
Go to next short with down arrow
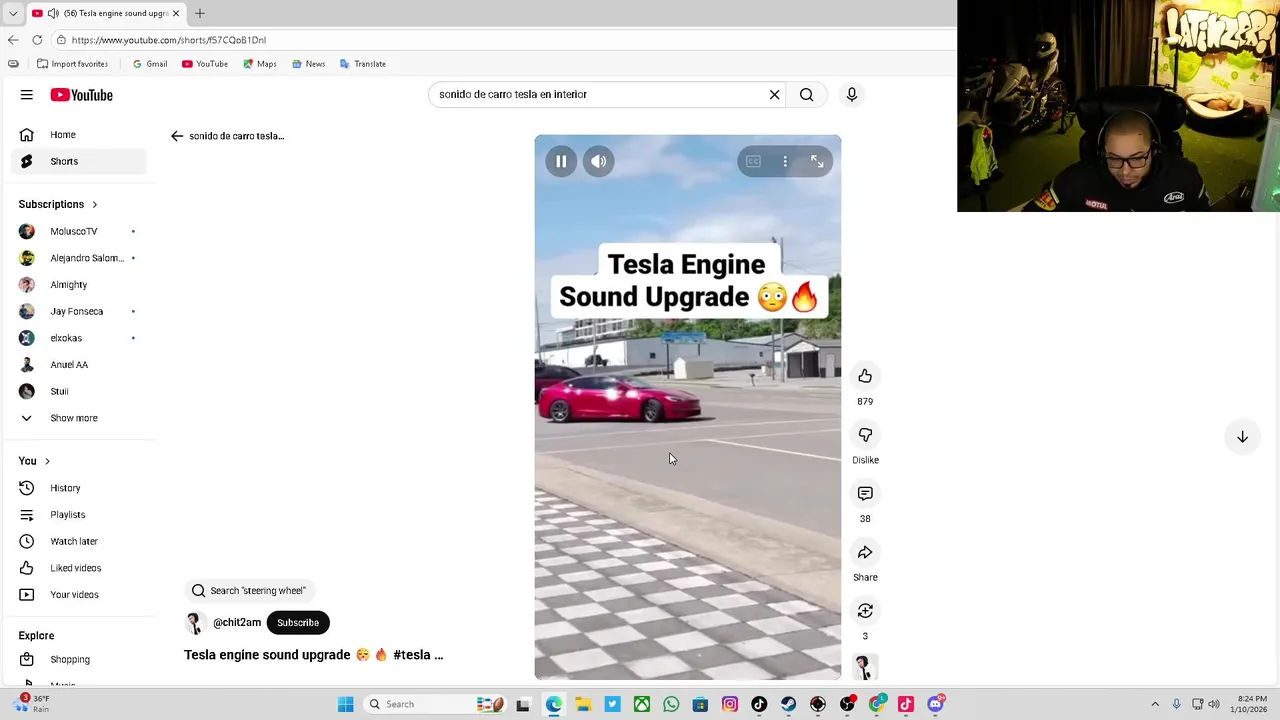pos(1242,437)
